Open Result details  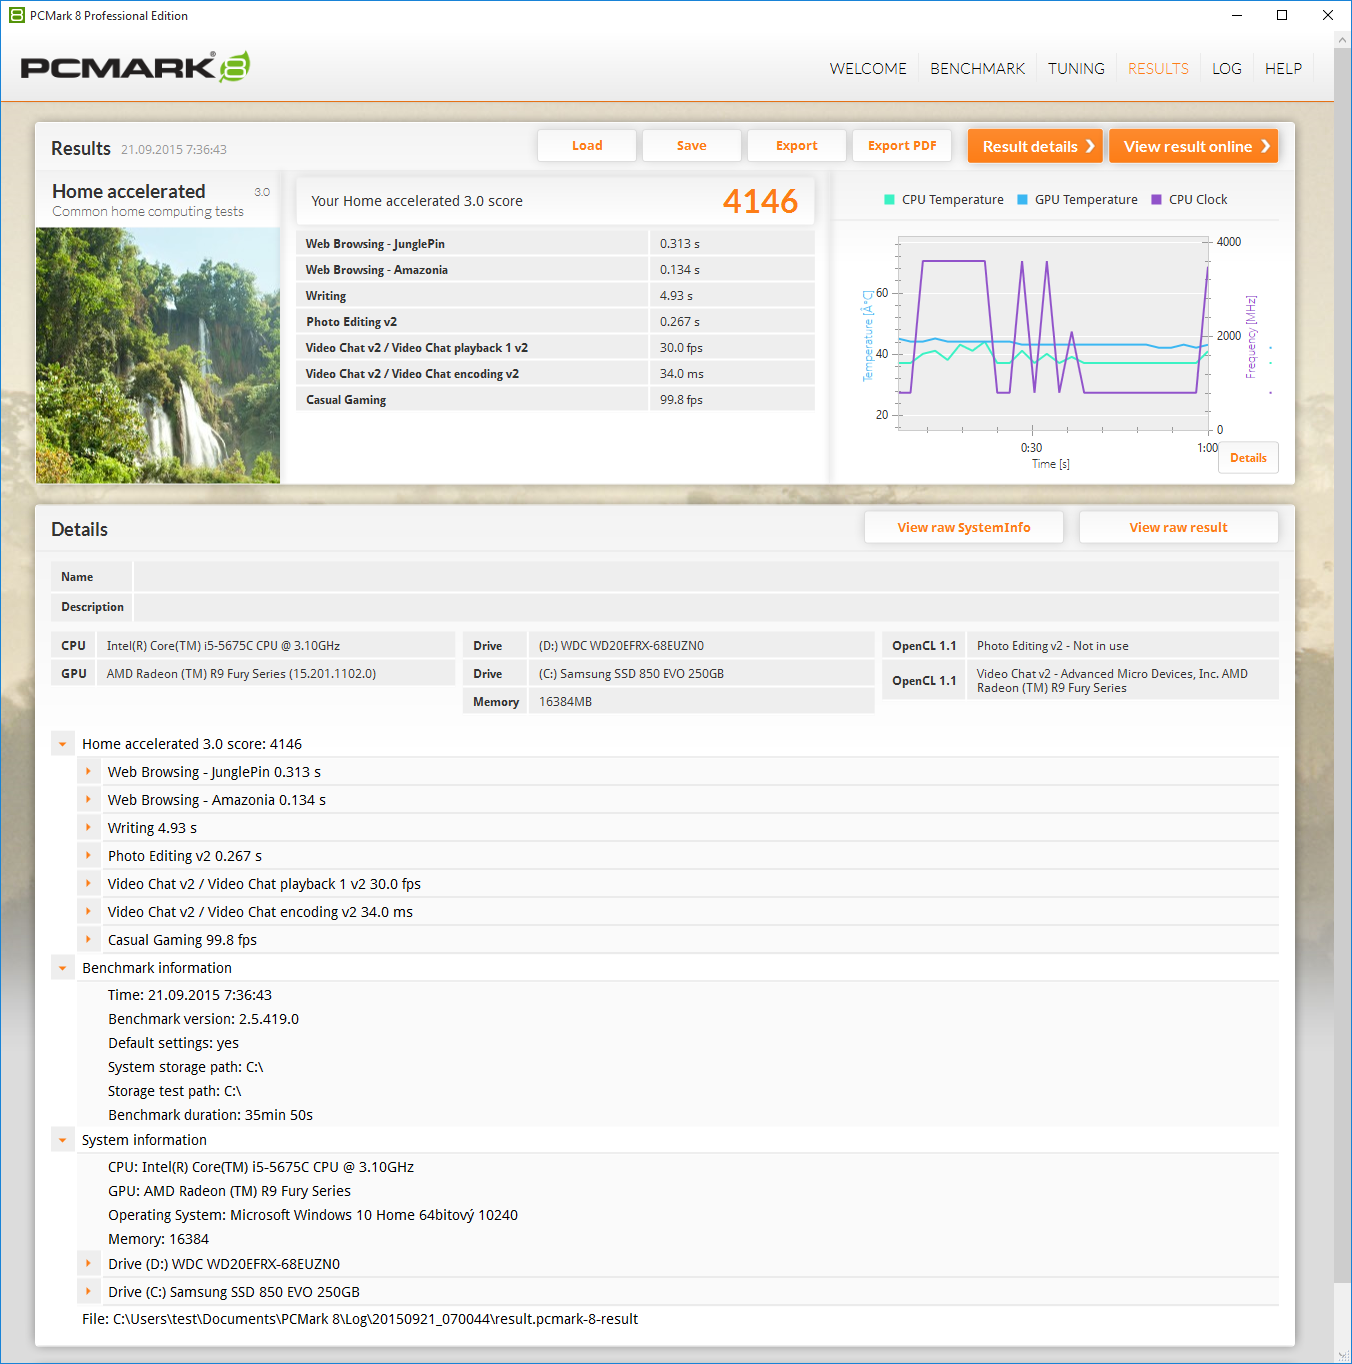1035,146
